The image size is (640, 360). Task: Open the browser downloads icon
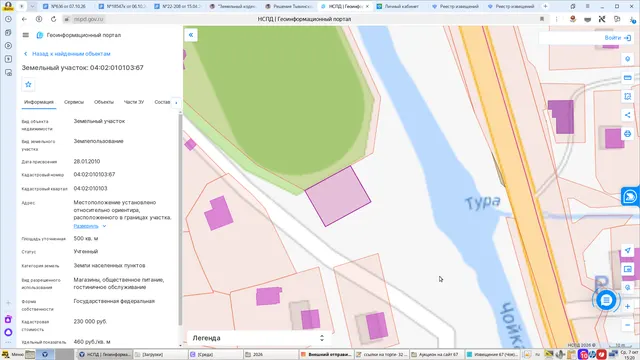pyautogui.click(x=633, y=19)
